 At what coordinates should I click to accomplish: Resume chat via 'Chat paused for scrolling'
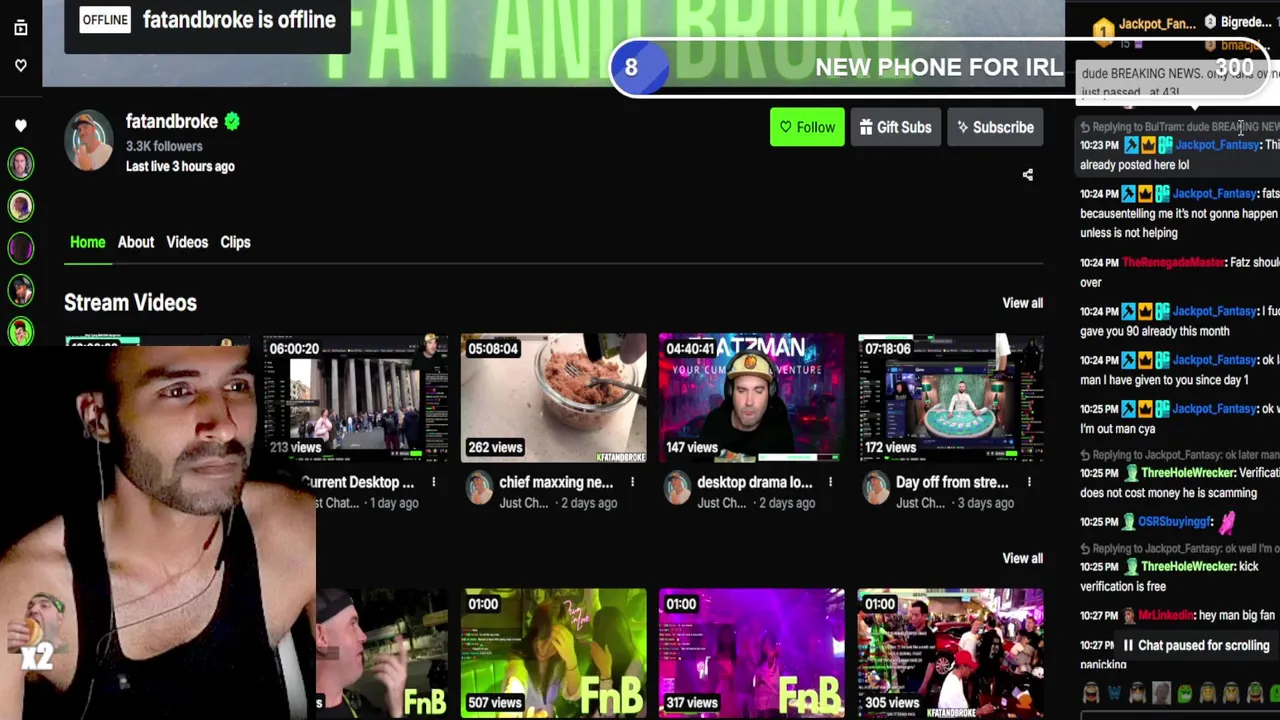(1194, 646)
